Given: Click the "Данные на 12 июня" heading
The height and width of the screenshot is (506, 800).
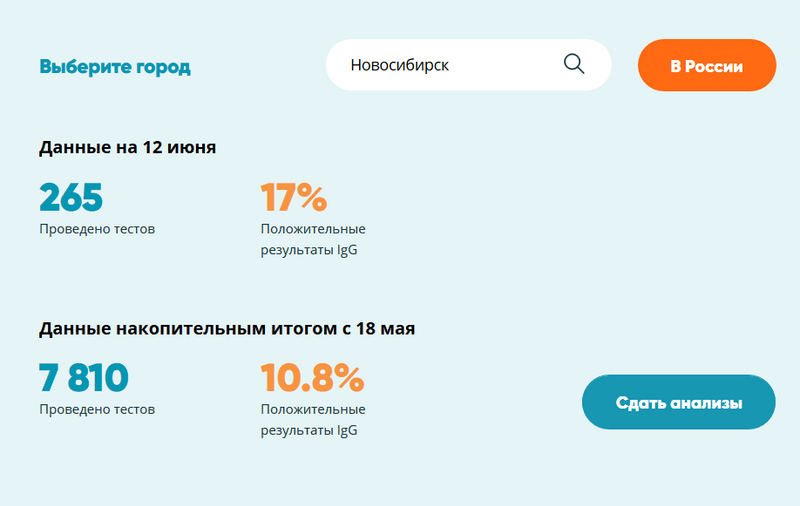Looking at the screenshot, I should pyautogui.click(x=128, y=148).
